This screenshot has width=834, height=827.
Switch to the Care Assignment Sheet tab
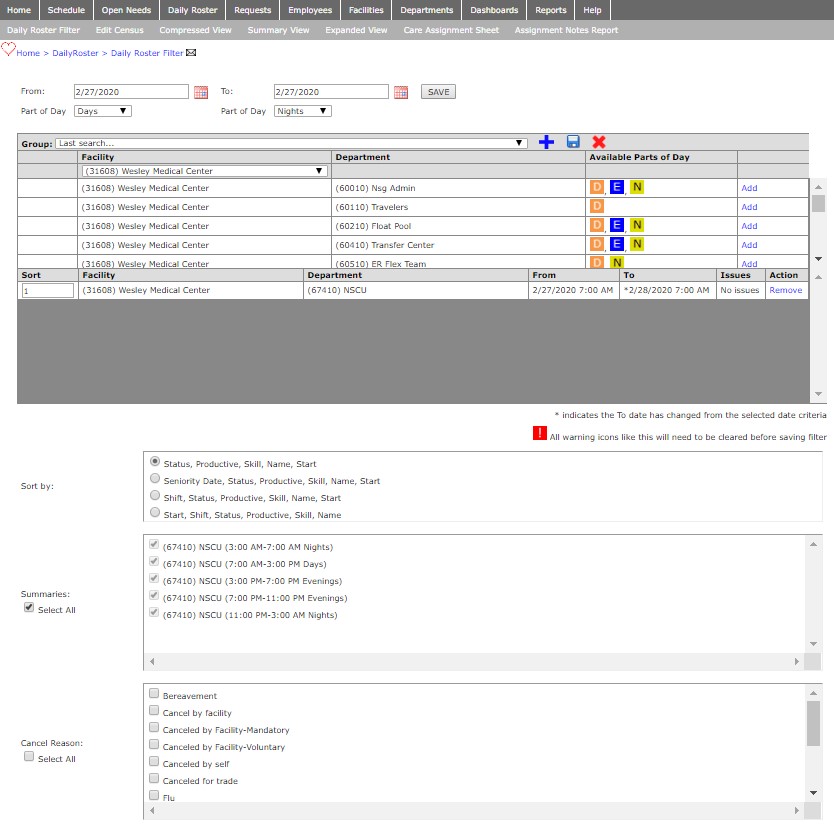coord(451,30)
